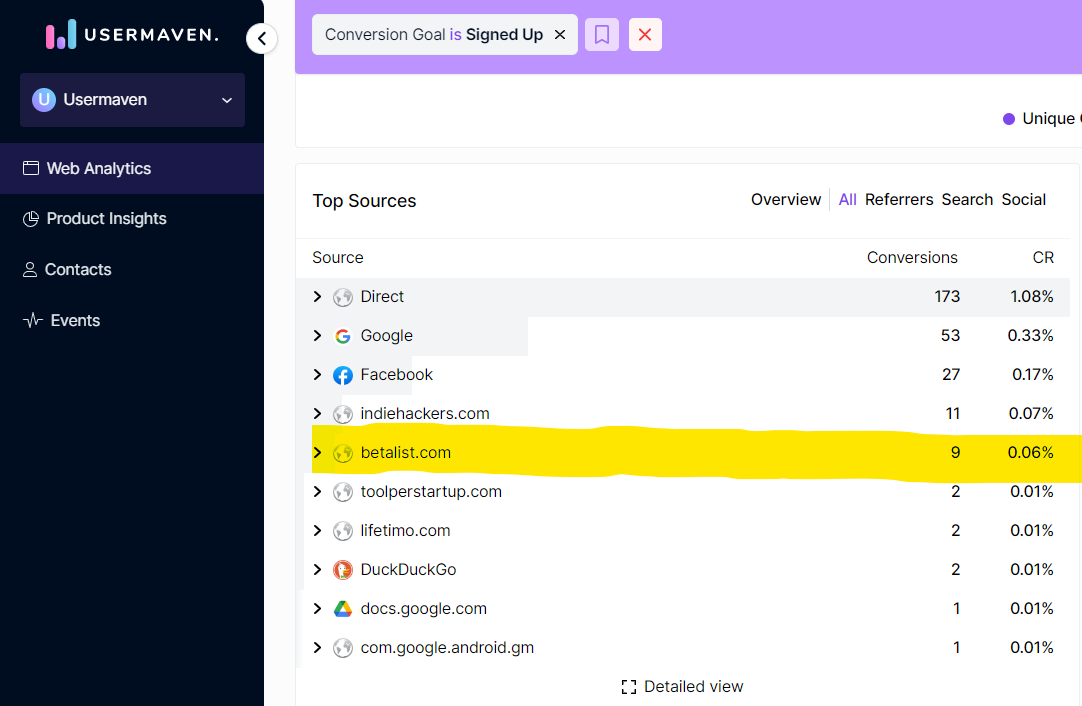Image resolution: width=1082 pixels, height=706 pixels.
Task: Expand the DuckDuckGo source row
Action: pos(317,570)
